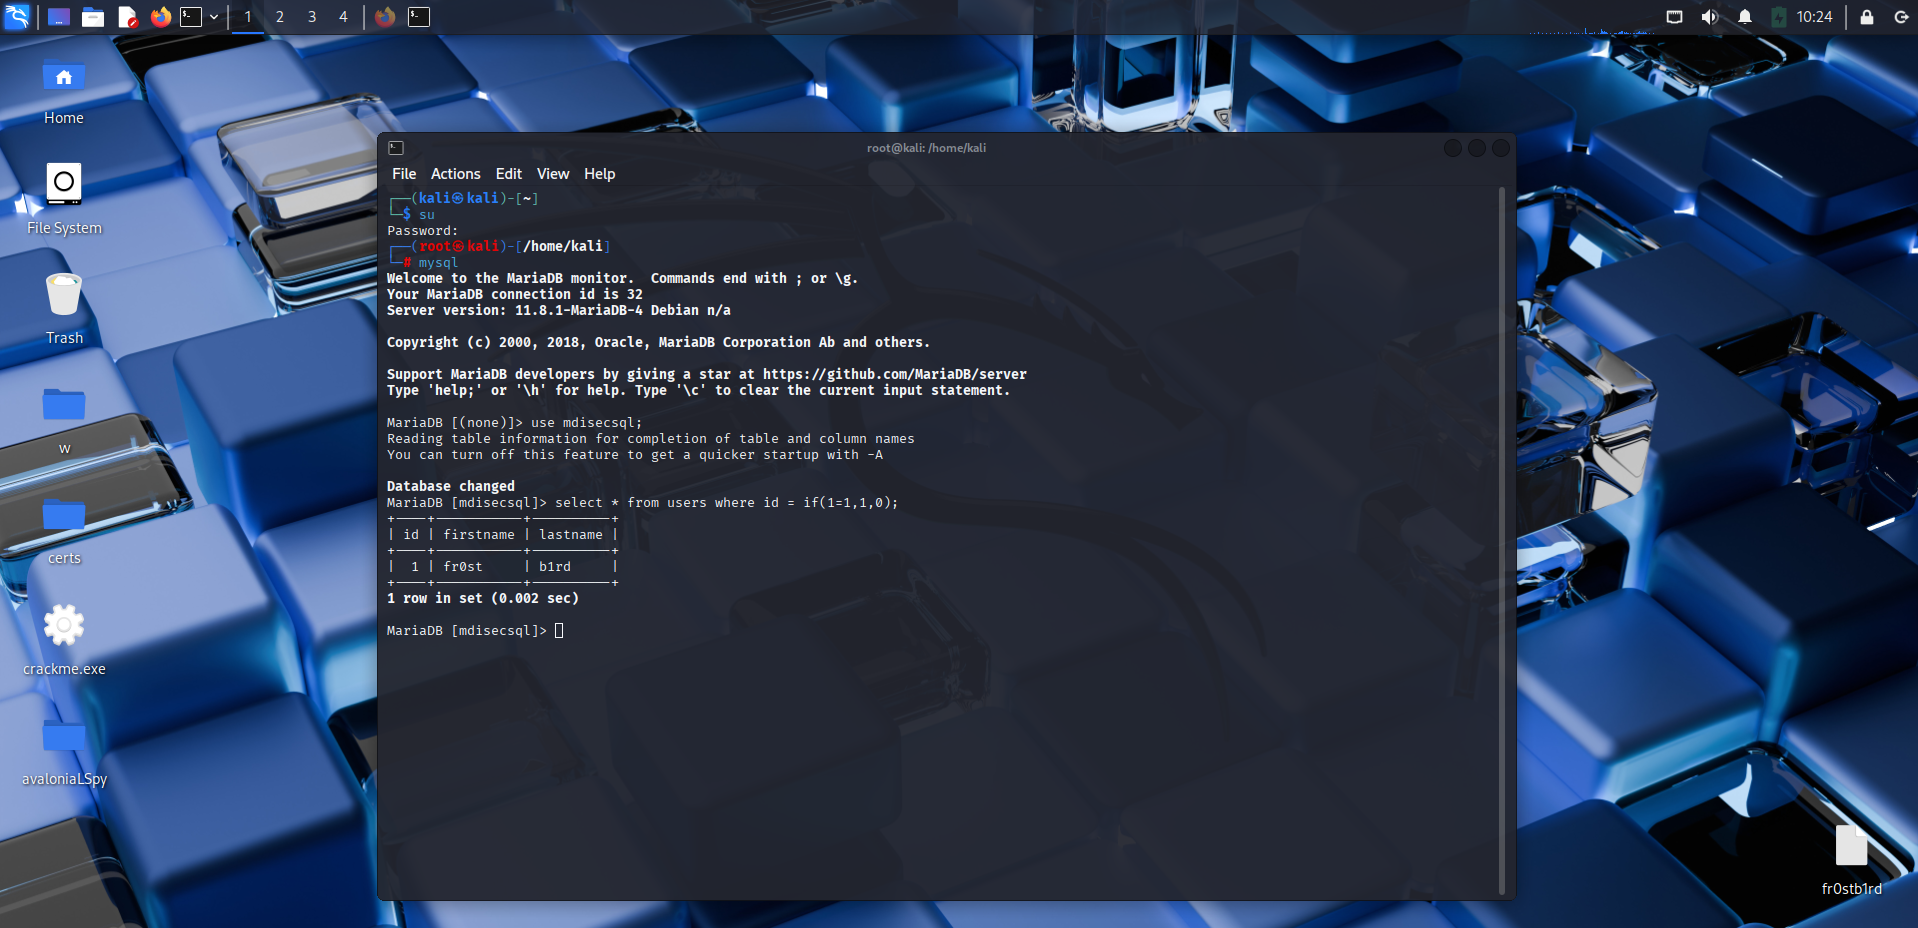Click the log out icon

pyautogui.click(x=1901, y=17)
